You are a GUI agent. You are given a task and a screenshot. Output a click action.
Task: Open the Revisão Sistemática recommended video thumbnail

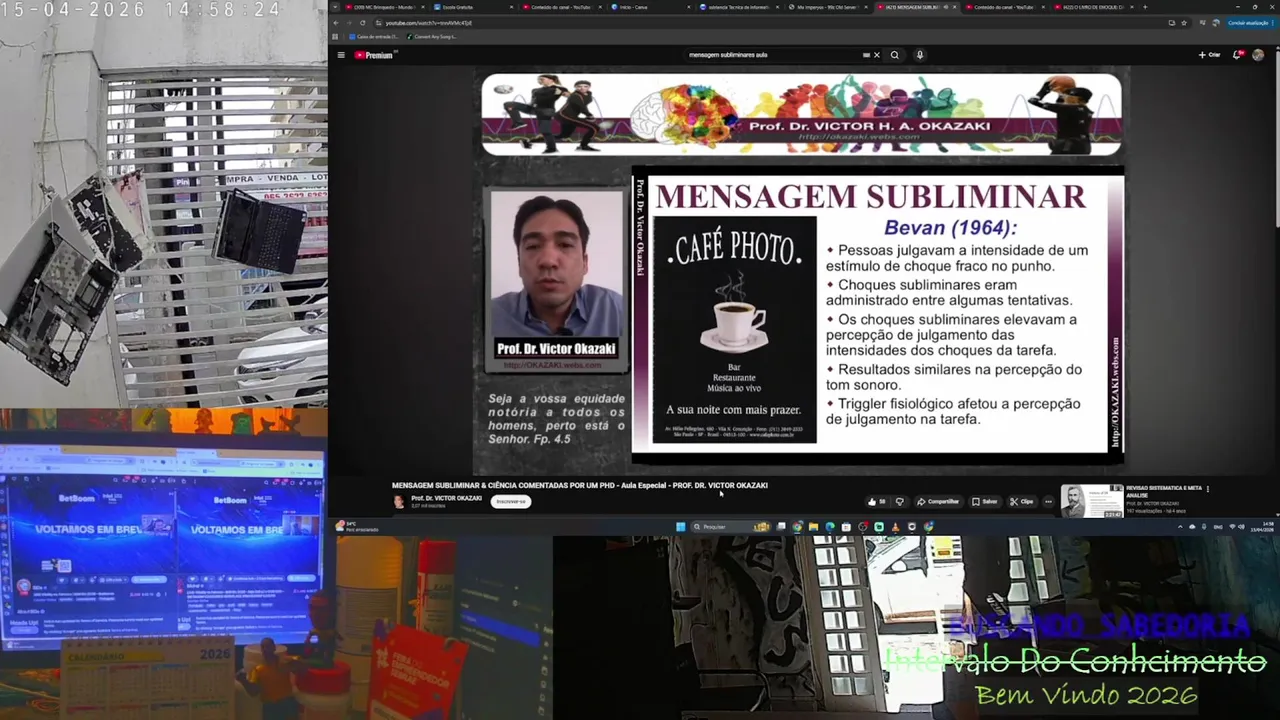pyautogui.click(x=1092, y=502)
